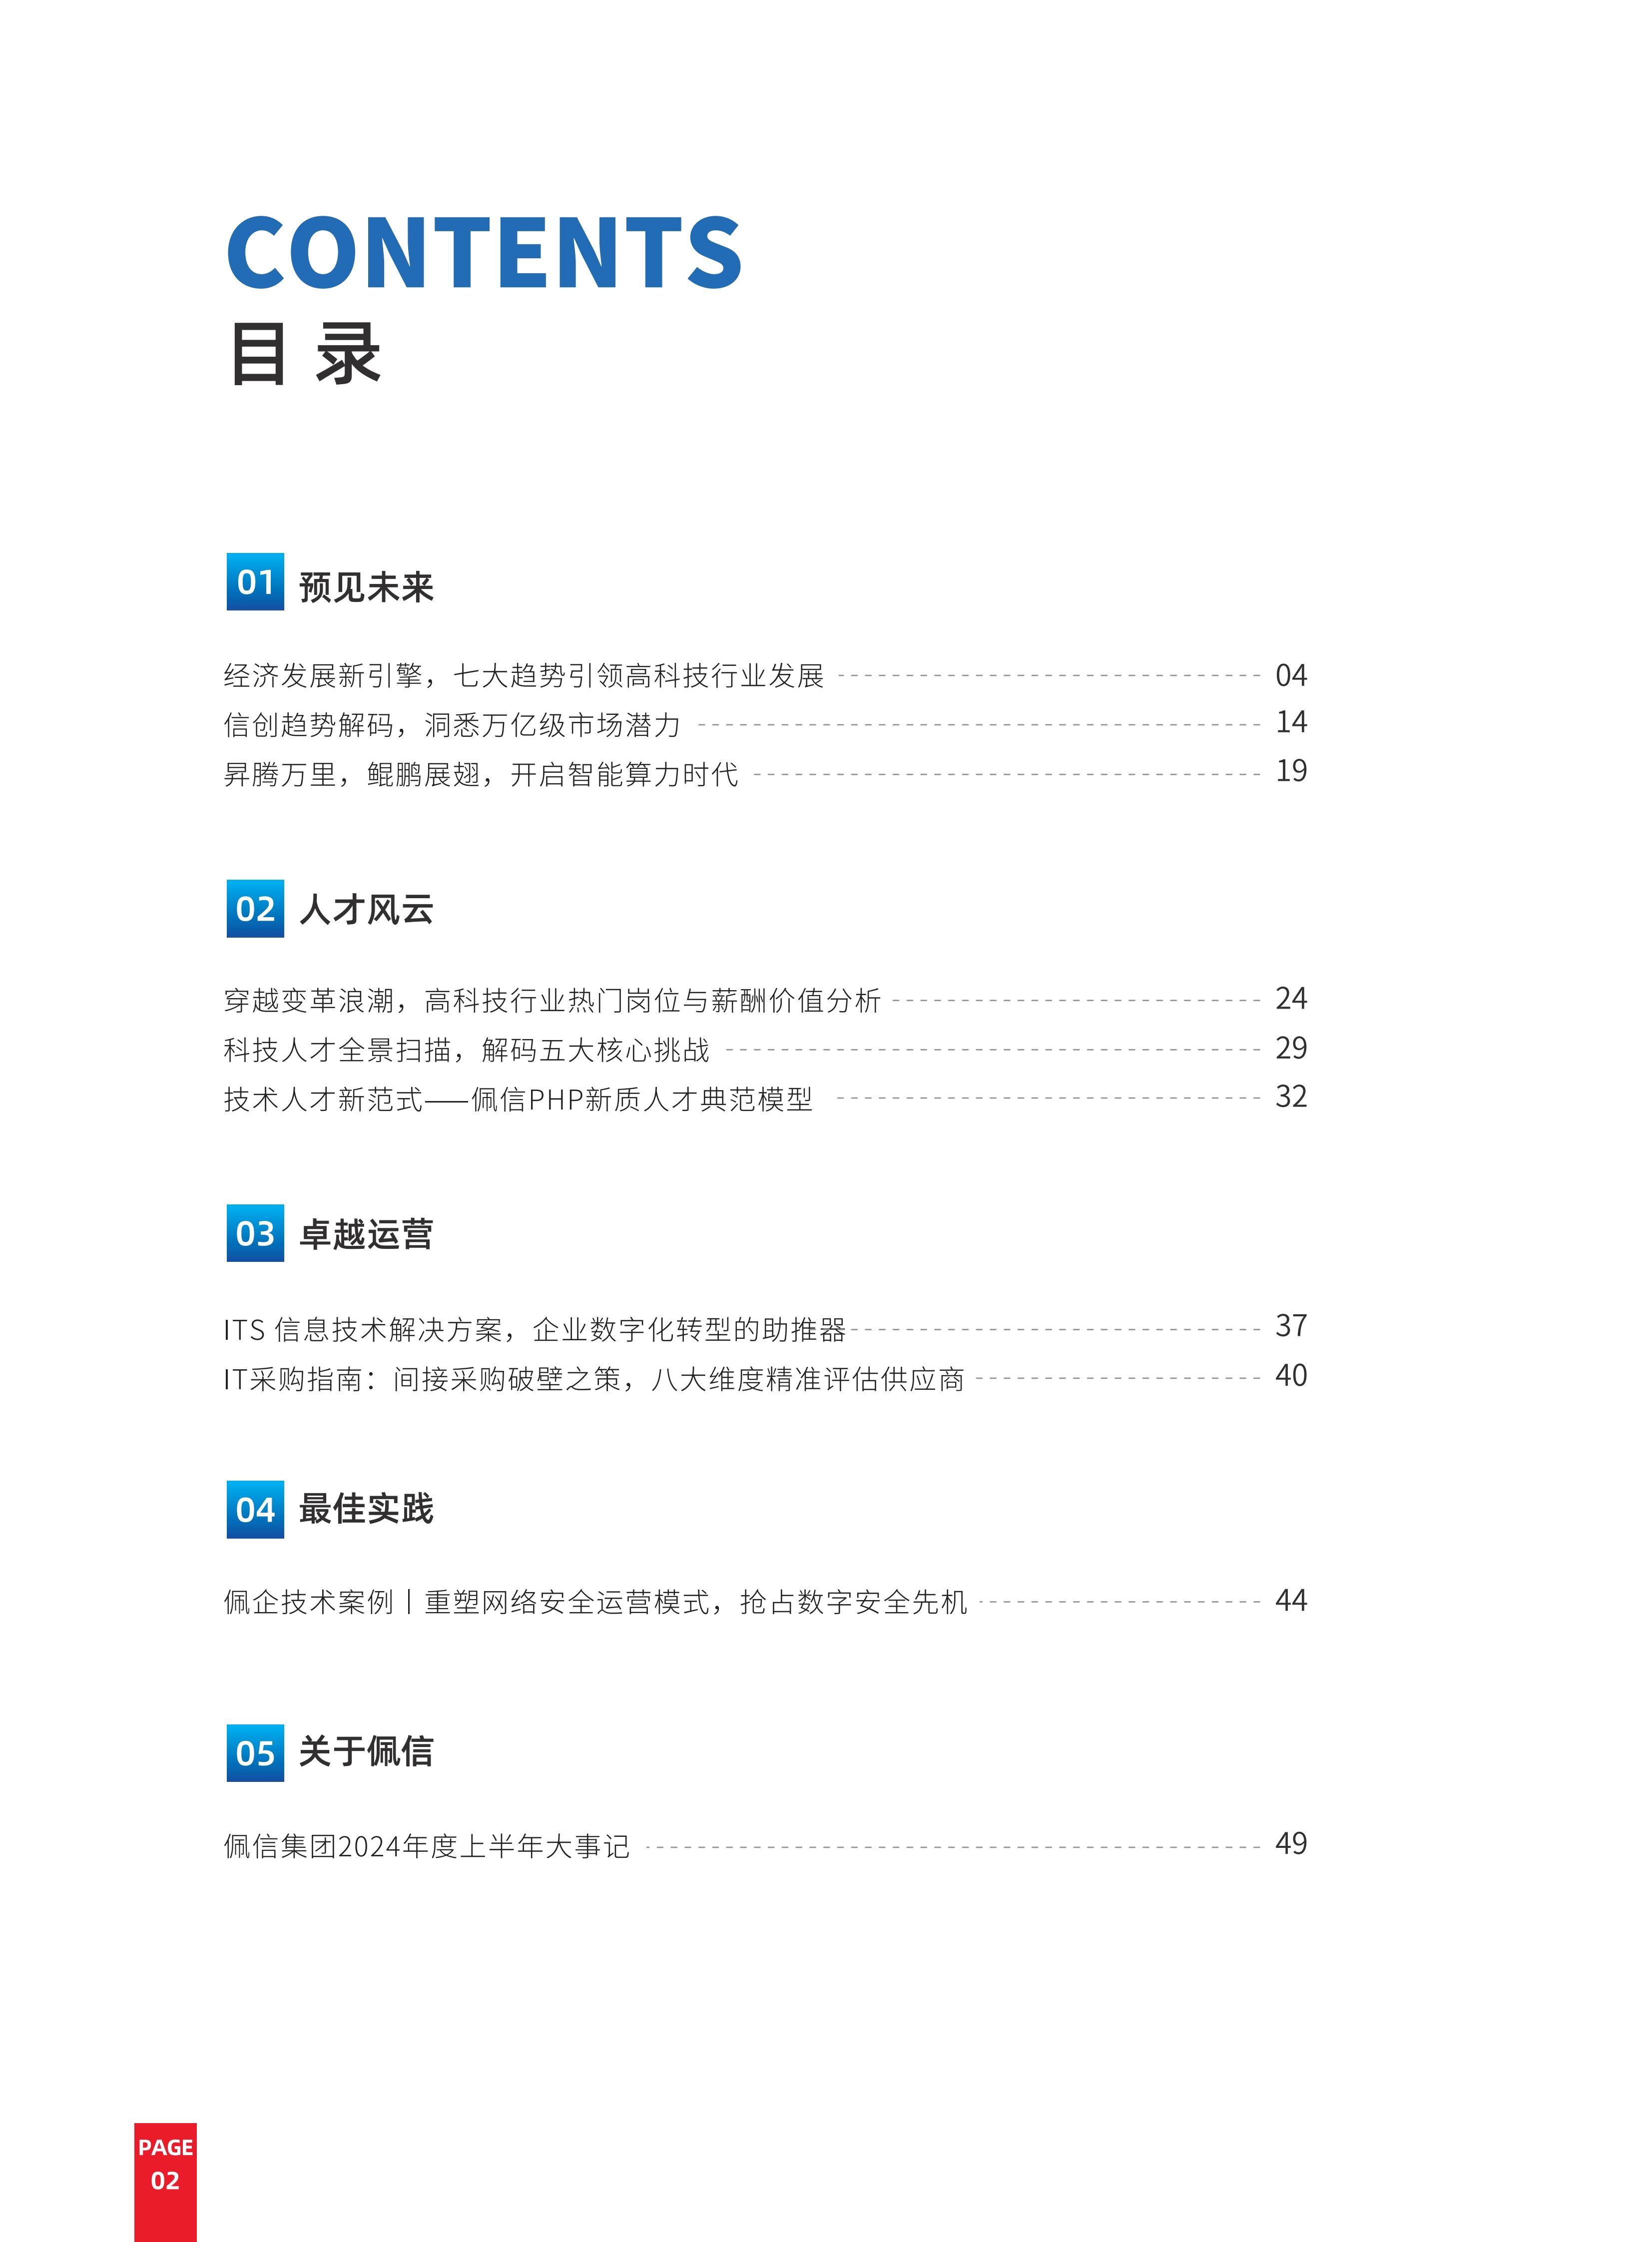Click the 预见未来 section heading
The width and height of the screenshot is (1652, 2242).
(366, 587)
